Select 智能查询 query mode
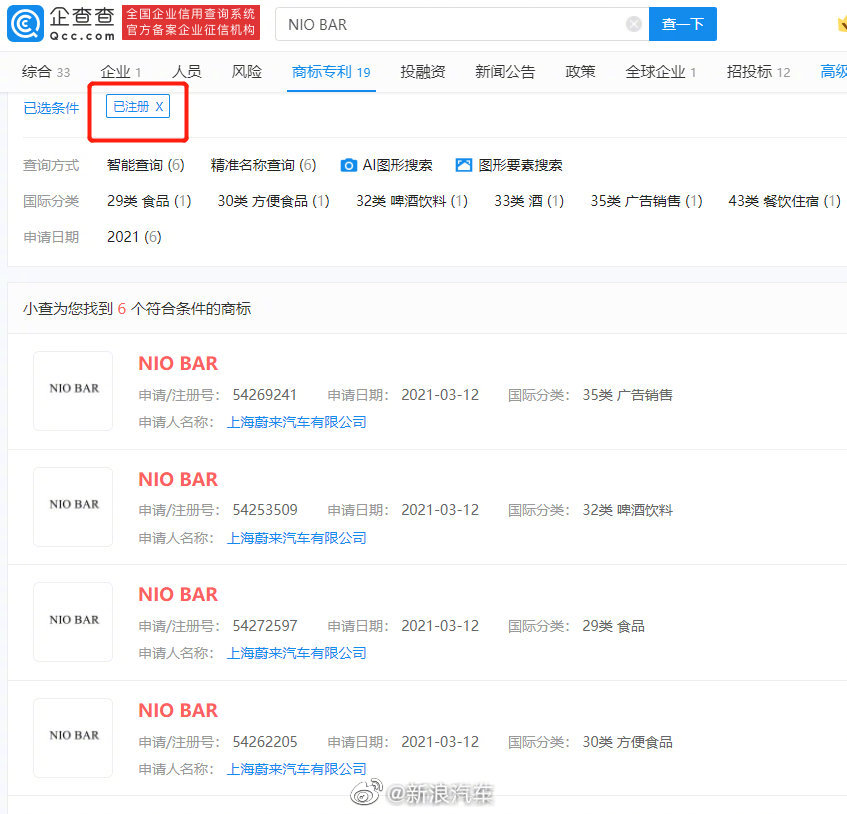This screenshot has width=847, height=814. (x=143, y=165)
